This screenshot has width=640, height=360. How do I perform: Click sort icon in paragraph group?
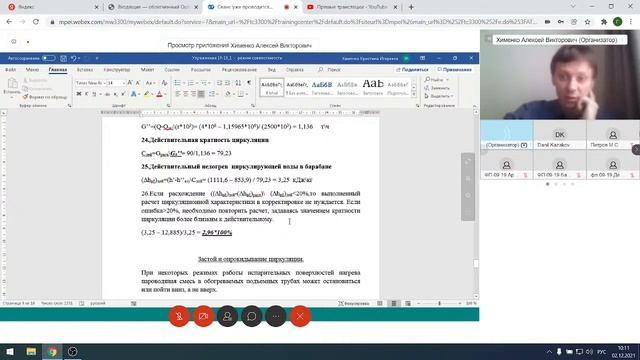pos(238,83)
